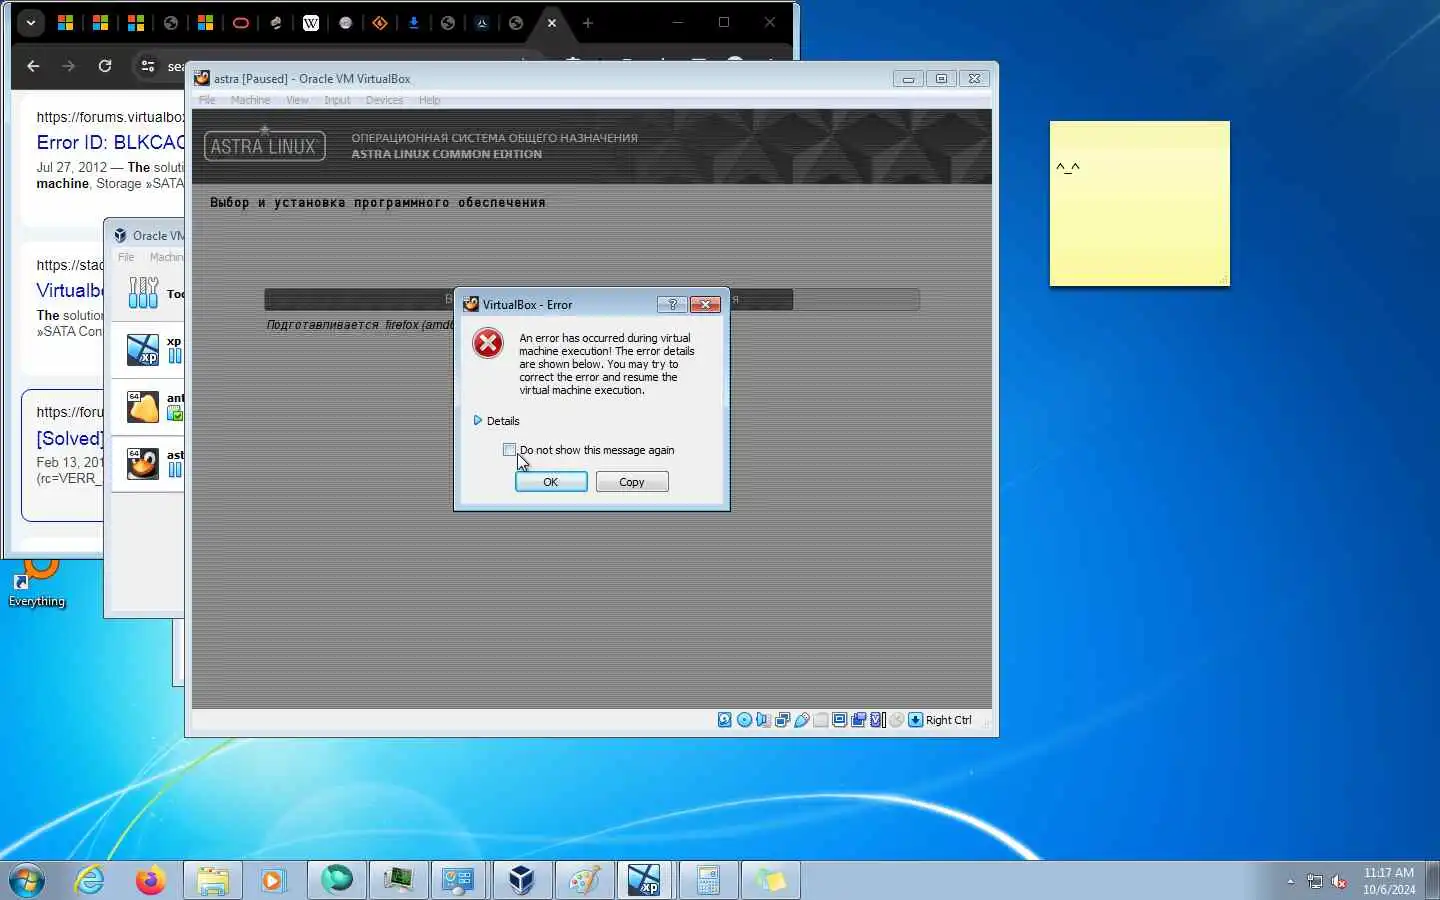This screenshot has height=900, width=1440.
Task: Launch Firefox from taskbar
Action: coord(150,881)
